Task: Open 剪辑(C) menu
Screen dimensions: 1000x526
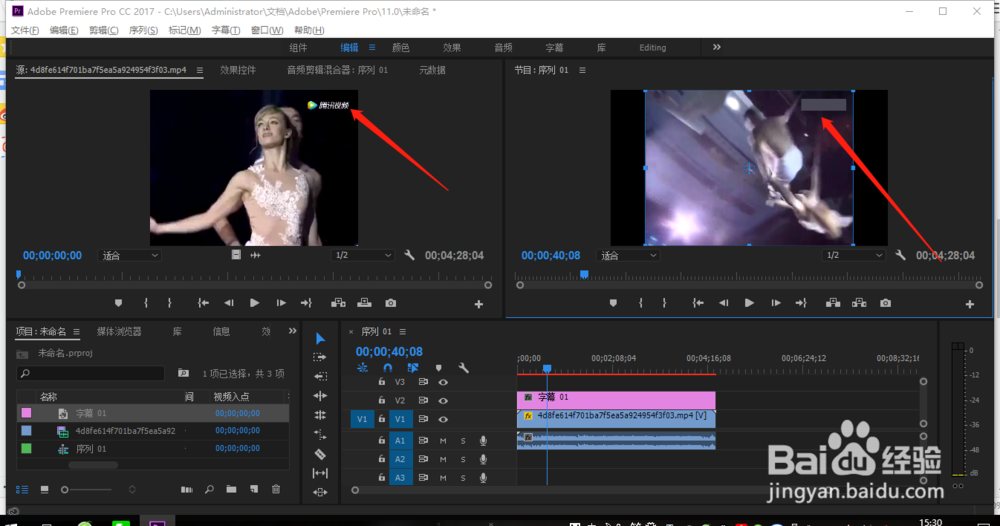Action: (x=103, y=30)
